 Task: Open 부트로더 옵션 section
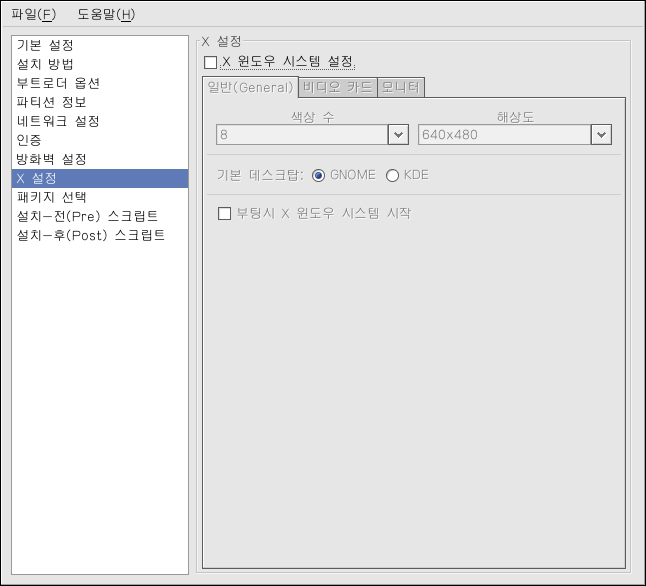coord(58,84)
